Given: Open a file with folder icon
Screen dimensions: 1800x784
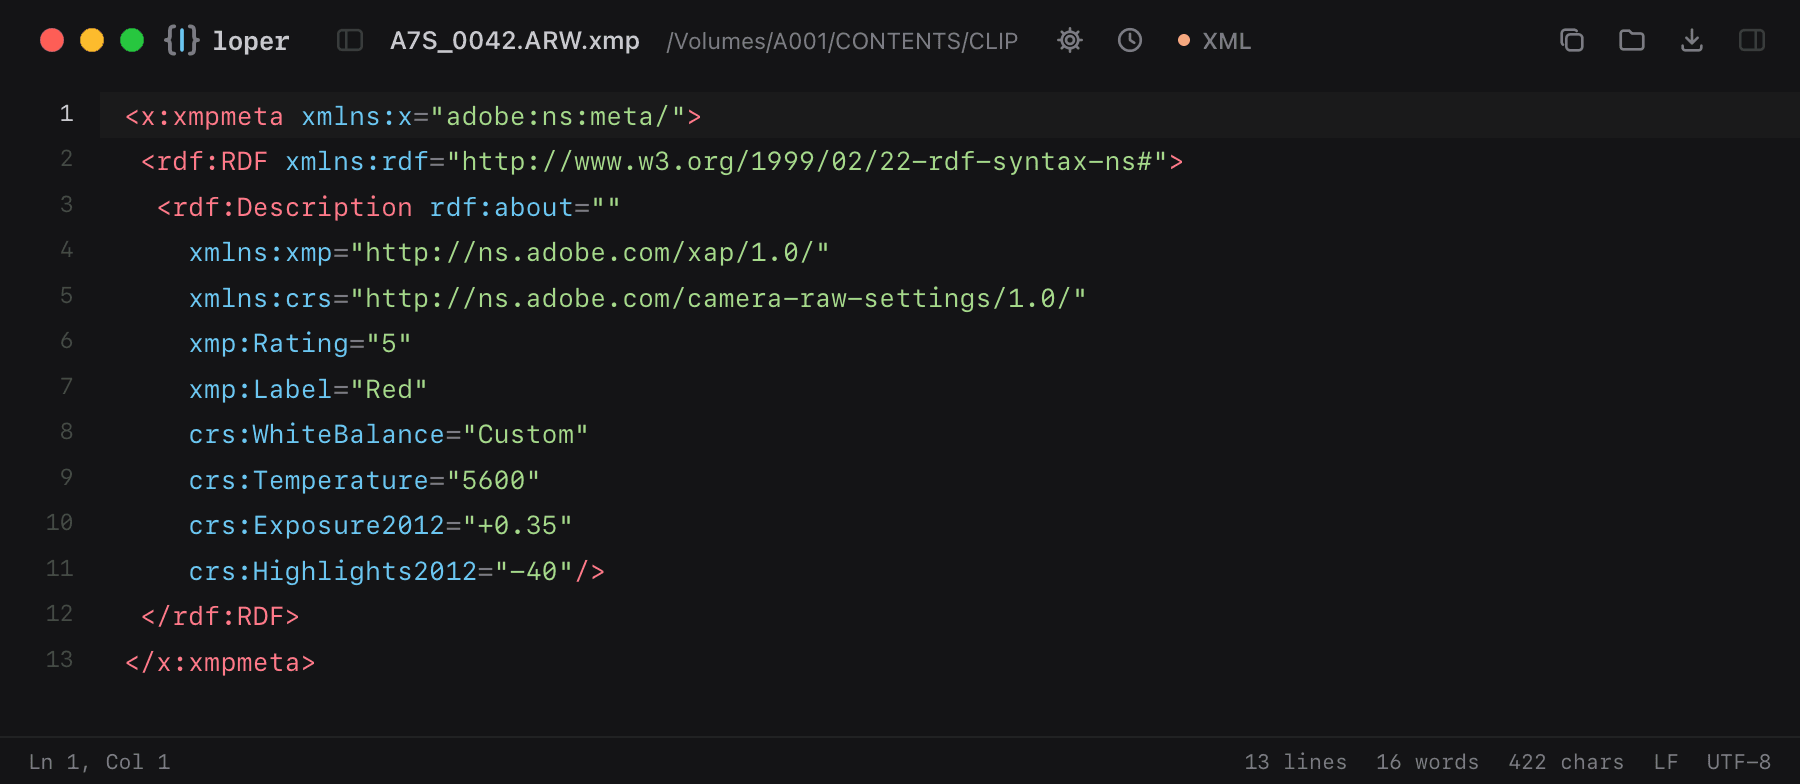Looking at the screenshot, I should point(1632,40).
